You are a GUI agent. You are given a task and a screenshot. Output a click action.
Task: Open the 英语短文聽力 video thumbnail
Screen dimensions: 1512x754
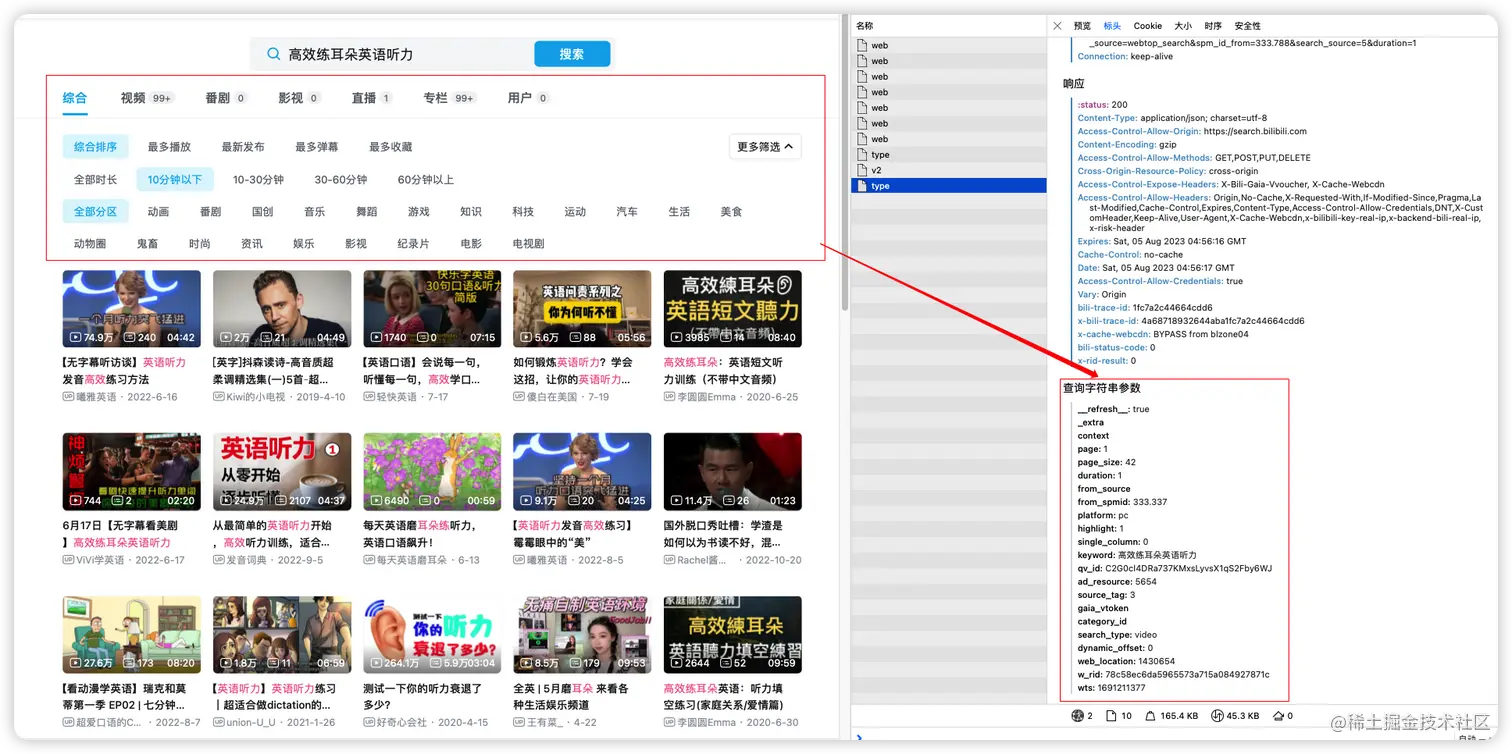(x=732, y=309)
